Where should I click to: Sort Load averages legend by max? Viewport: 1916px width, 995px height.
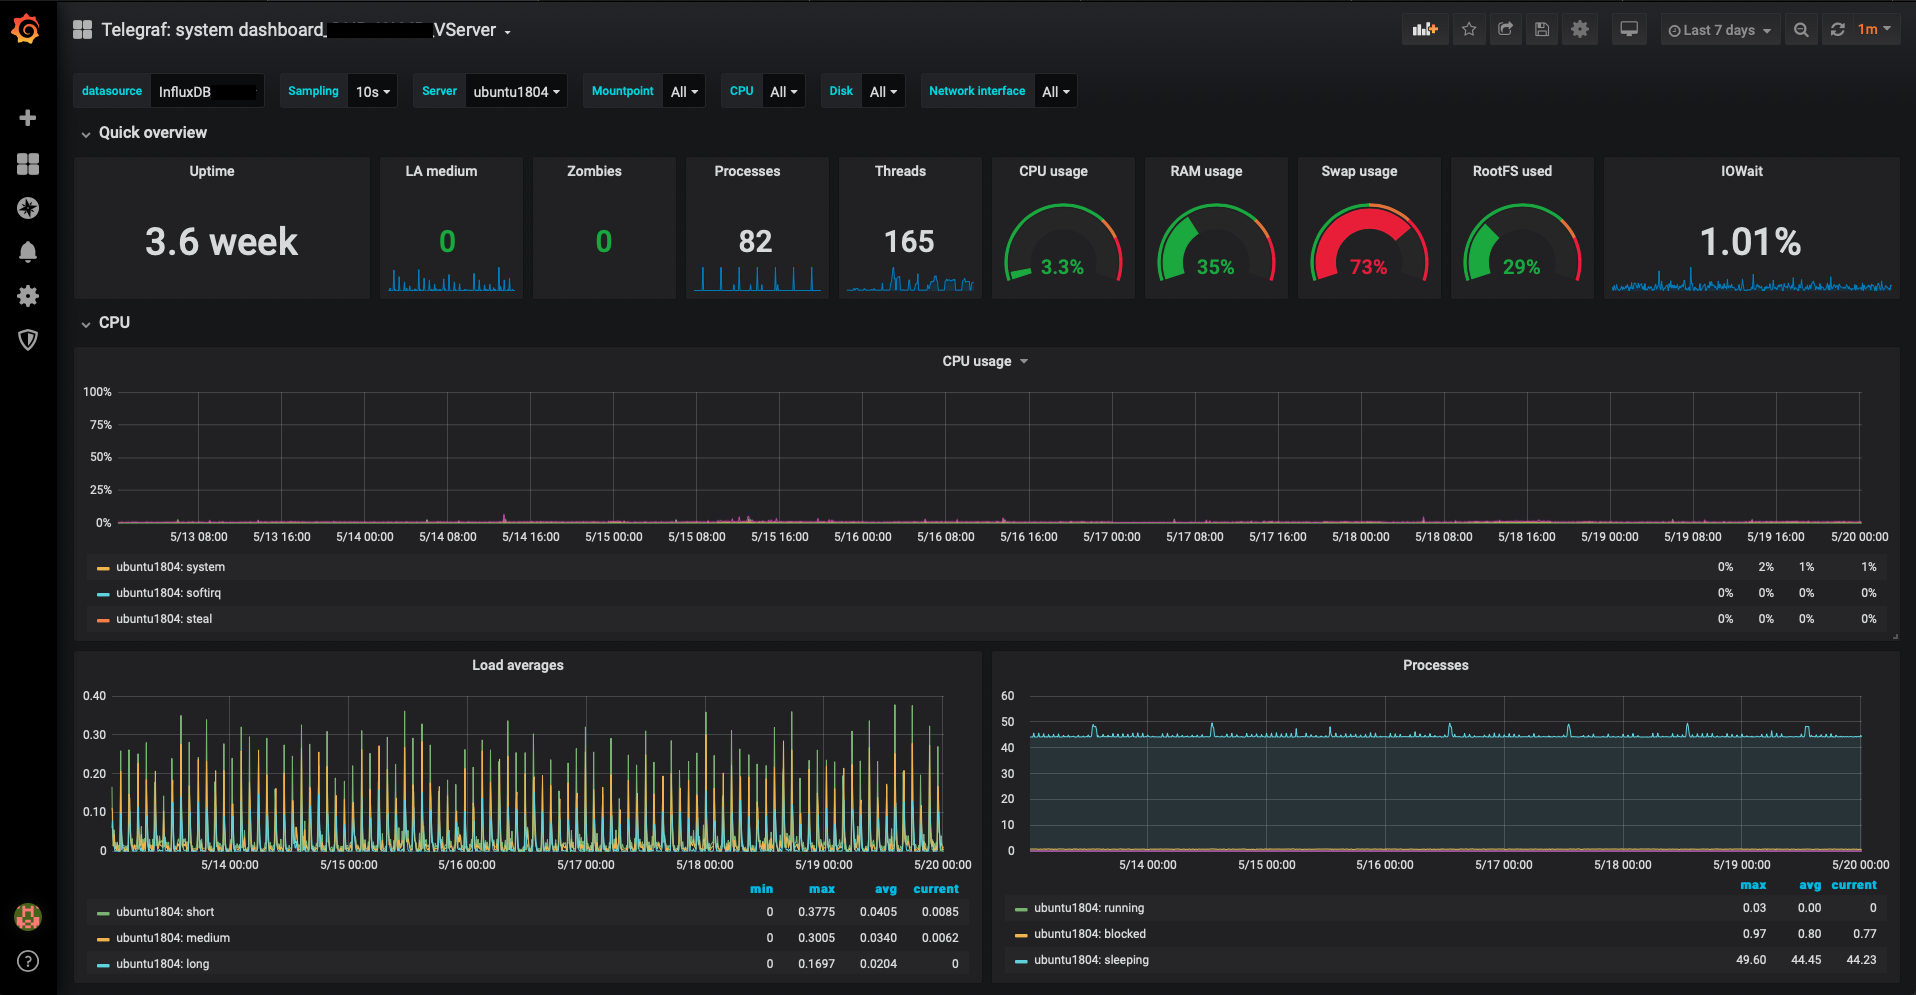[x=822, y=889]
